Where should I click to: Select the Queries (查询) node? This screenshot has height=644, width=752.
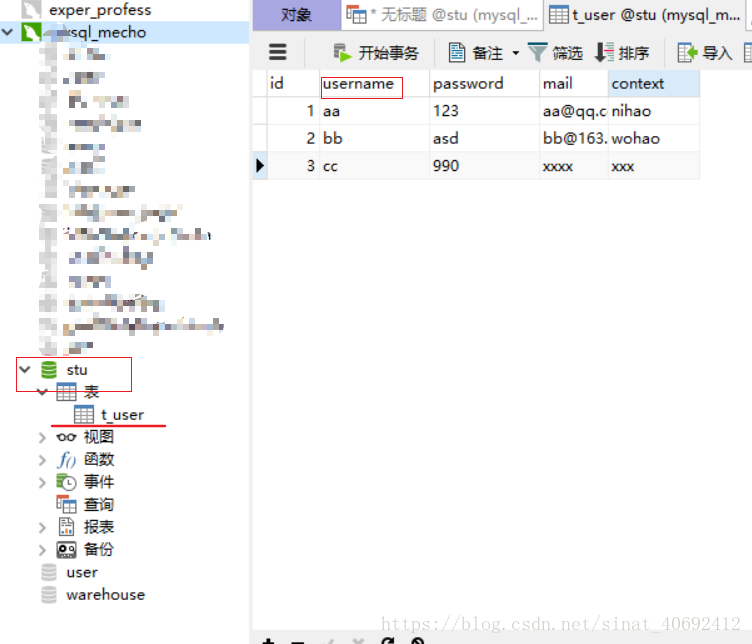[x=99, y=504]
